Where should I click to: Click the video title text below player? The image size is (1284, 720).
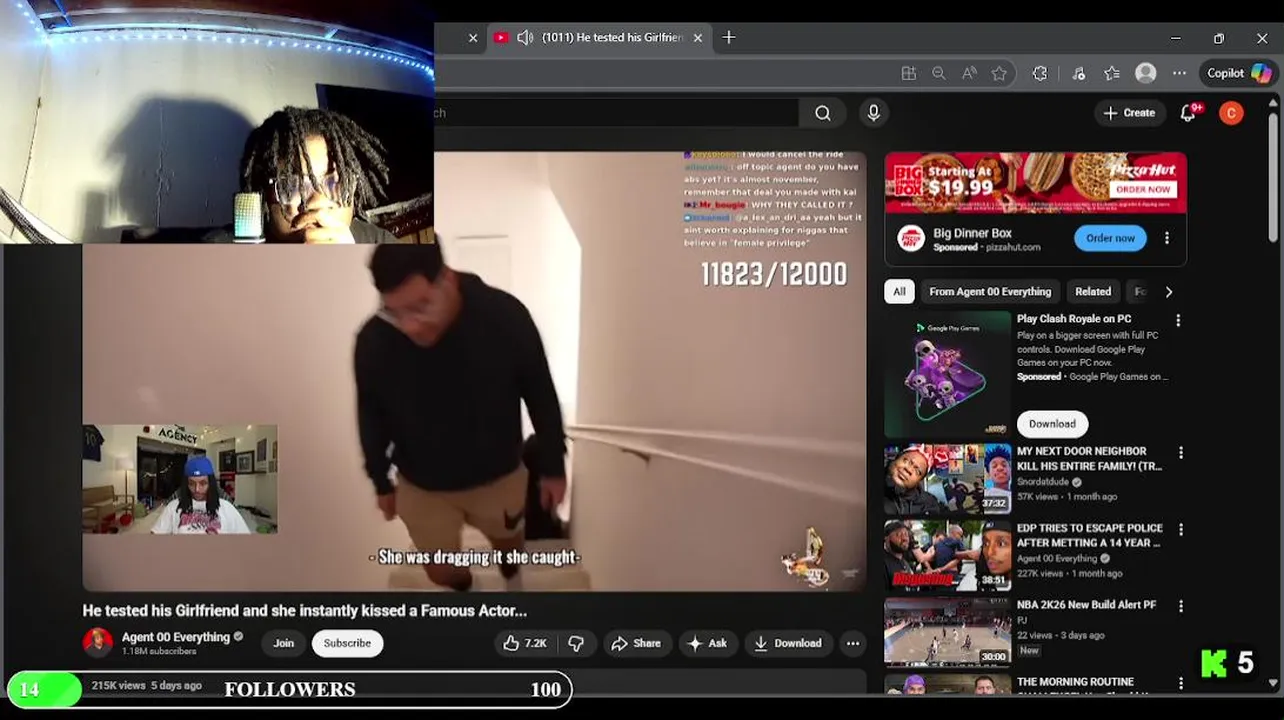[x=304, y=610]
